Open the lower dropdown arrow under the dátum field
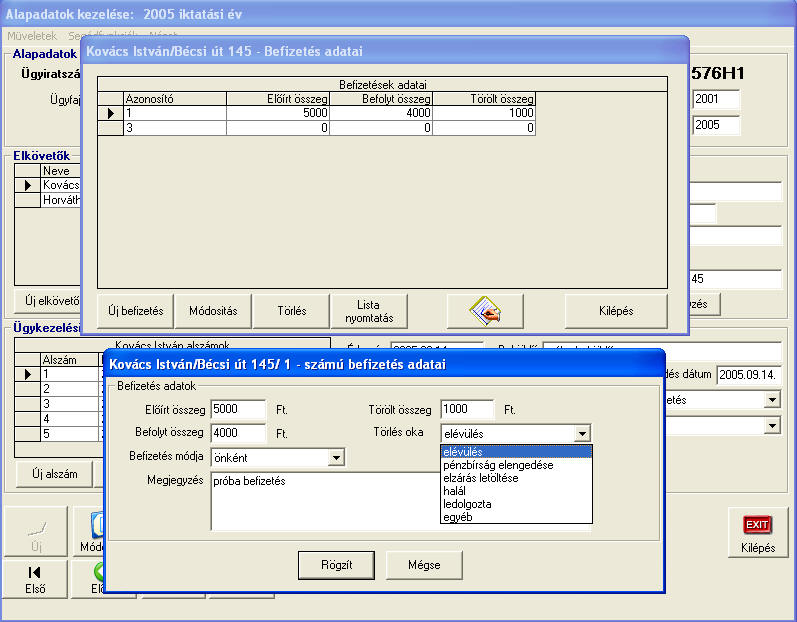The height and width of the screenshot is (622, 797). (x=772, y=425)
